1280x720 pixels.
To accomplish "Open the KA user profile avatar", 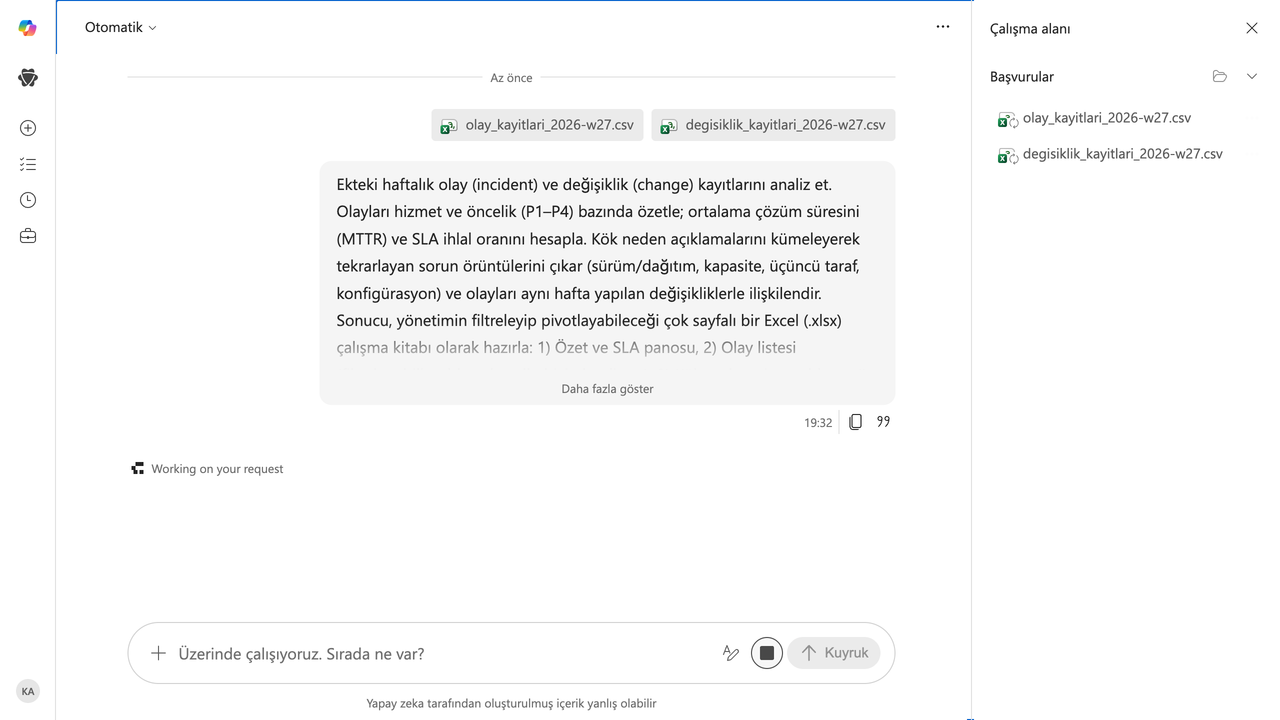I will pos(28,691).
